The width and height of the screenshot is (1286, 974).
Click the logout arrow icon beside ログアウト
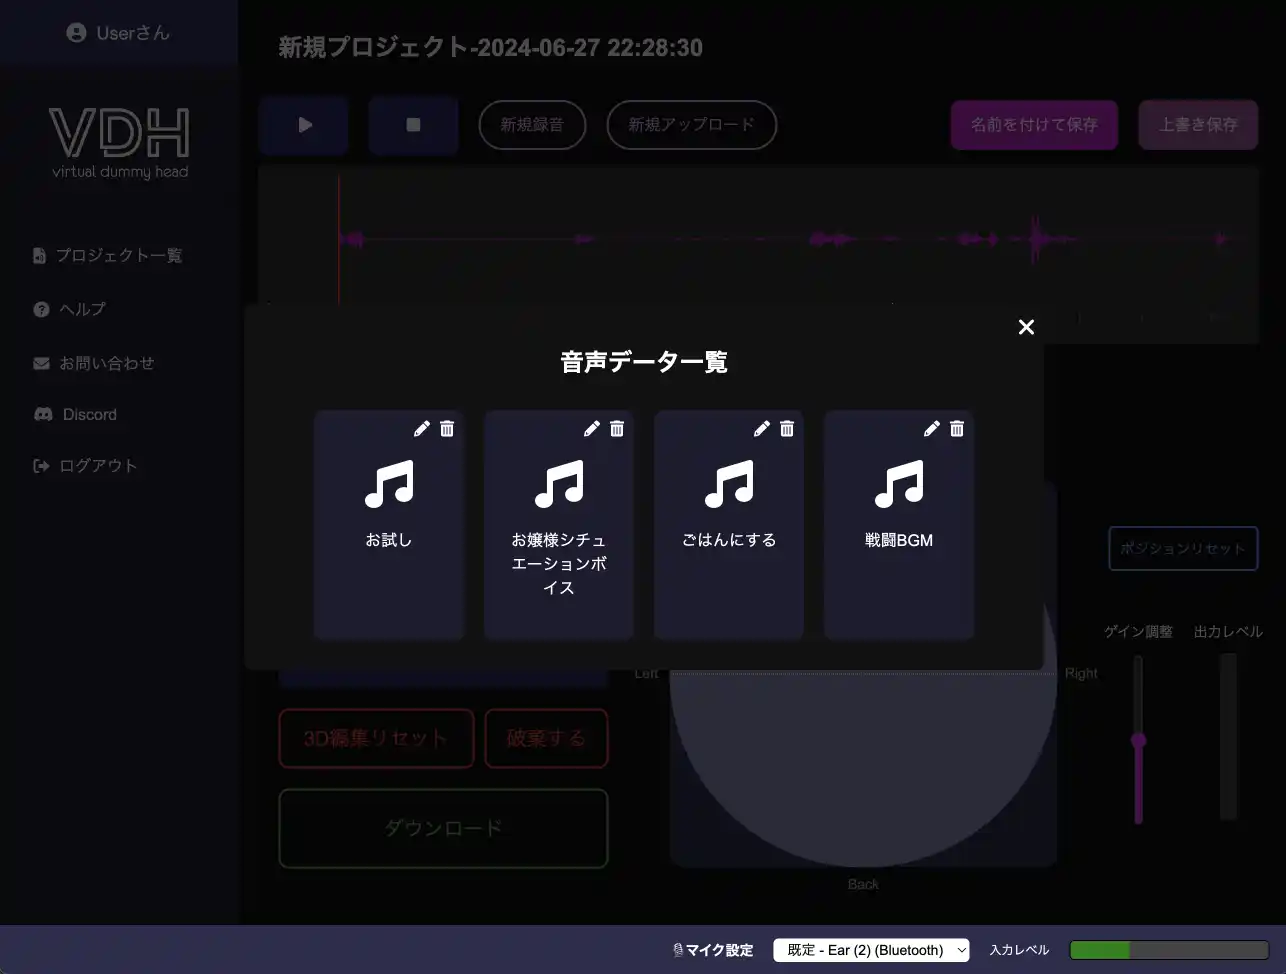41,466
